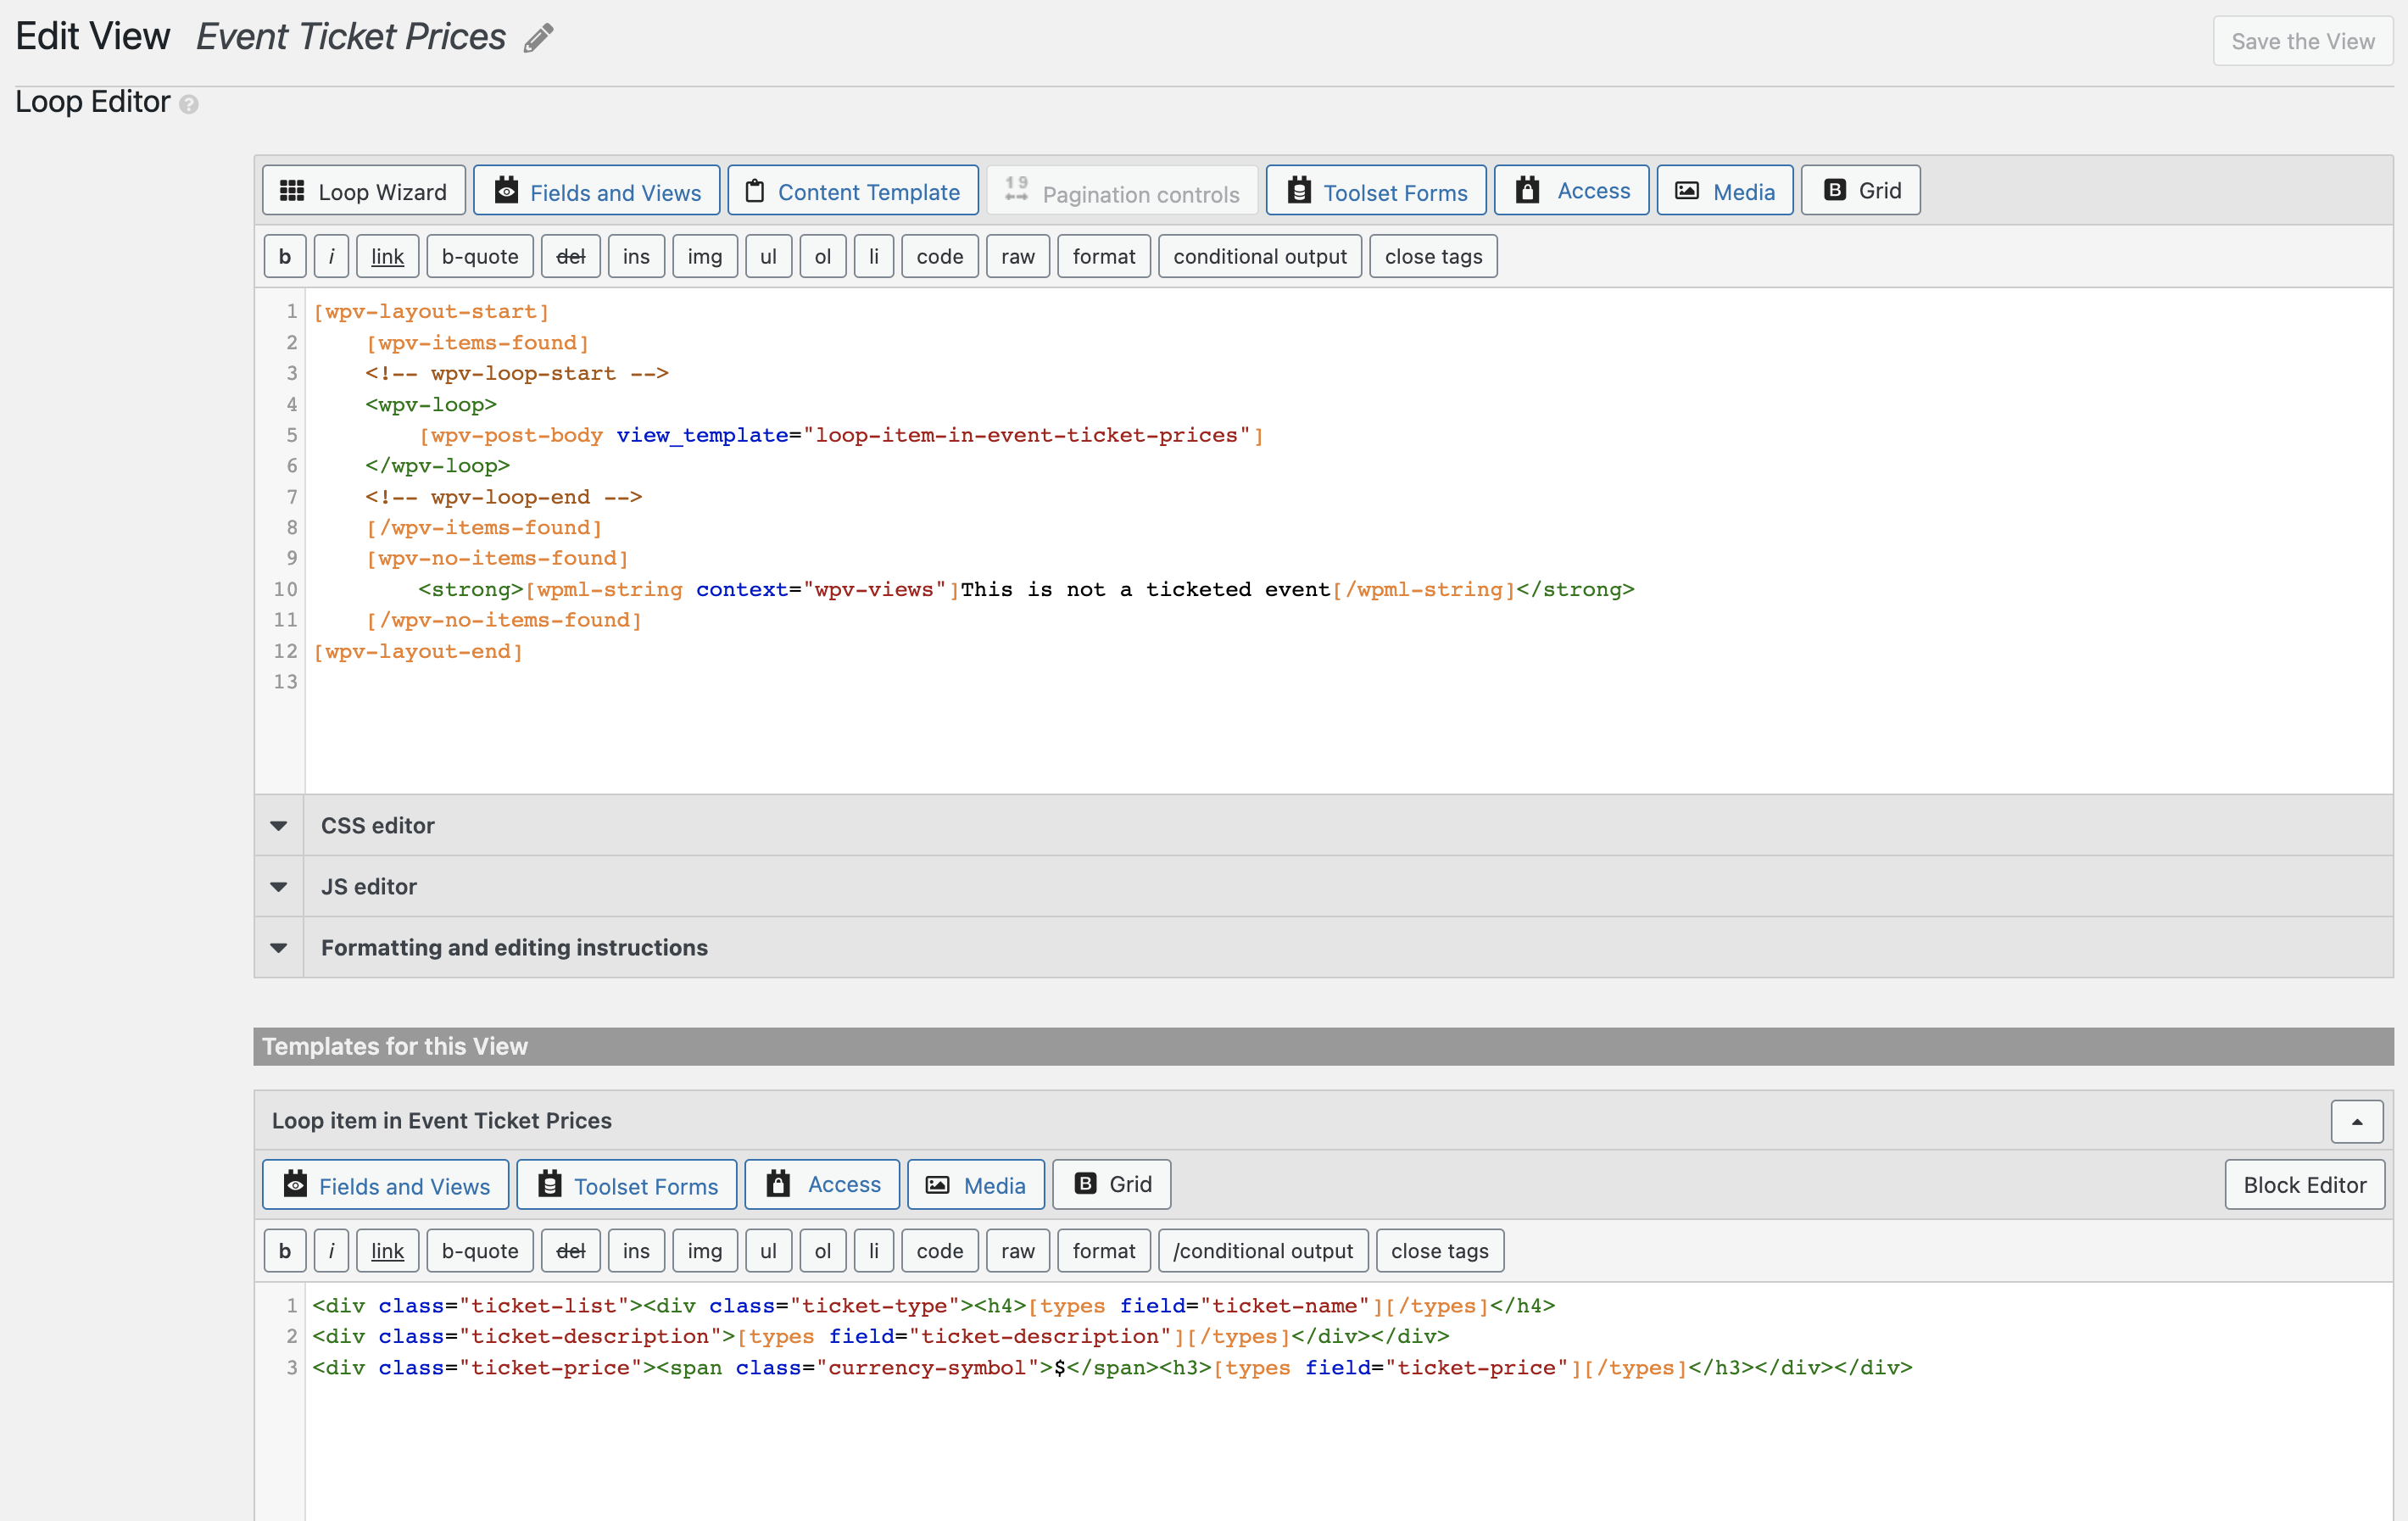Apply italic tag in template quicktags
Screen dimensions: 2408x1521
[x=331, y=1251]
